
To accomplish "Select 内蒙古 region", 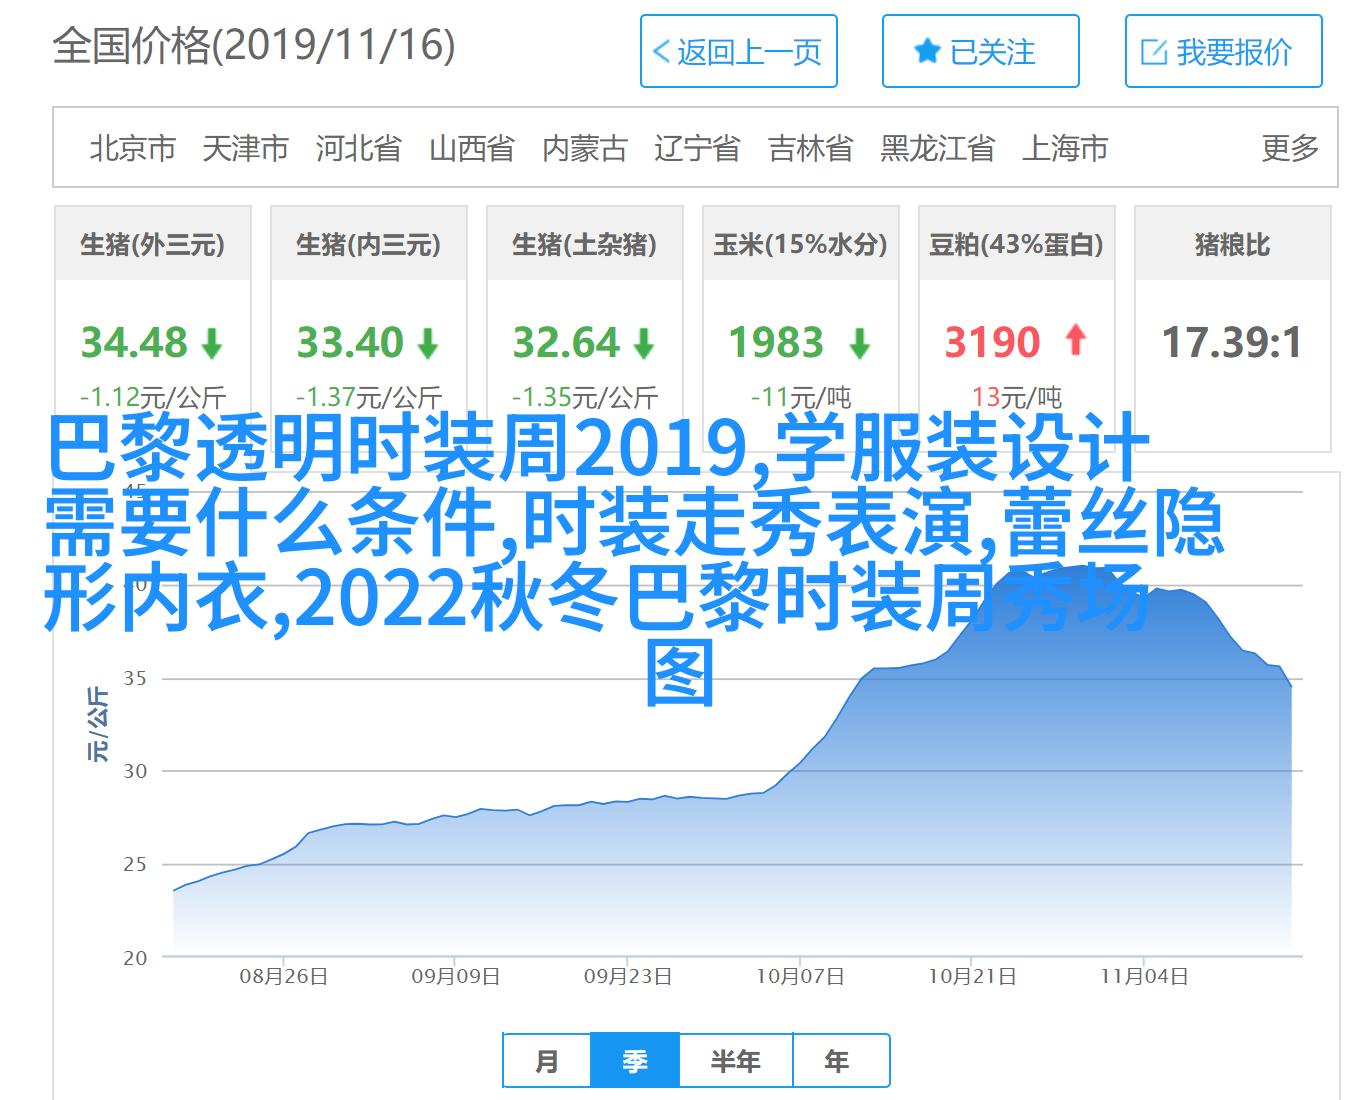I will tap(585, 148).
